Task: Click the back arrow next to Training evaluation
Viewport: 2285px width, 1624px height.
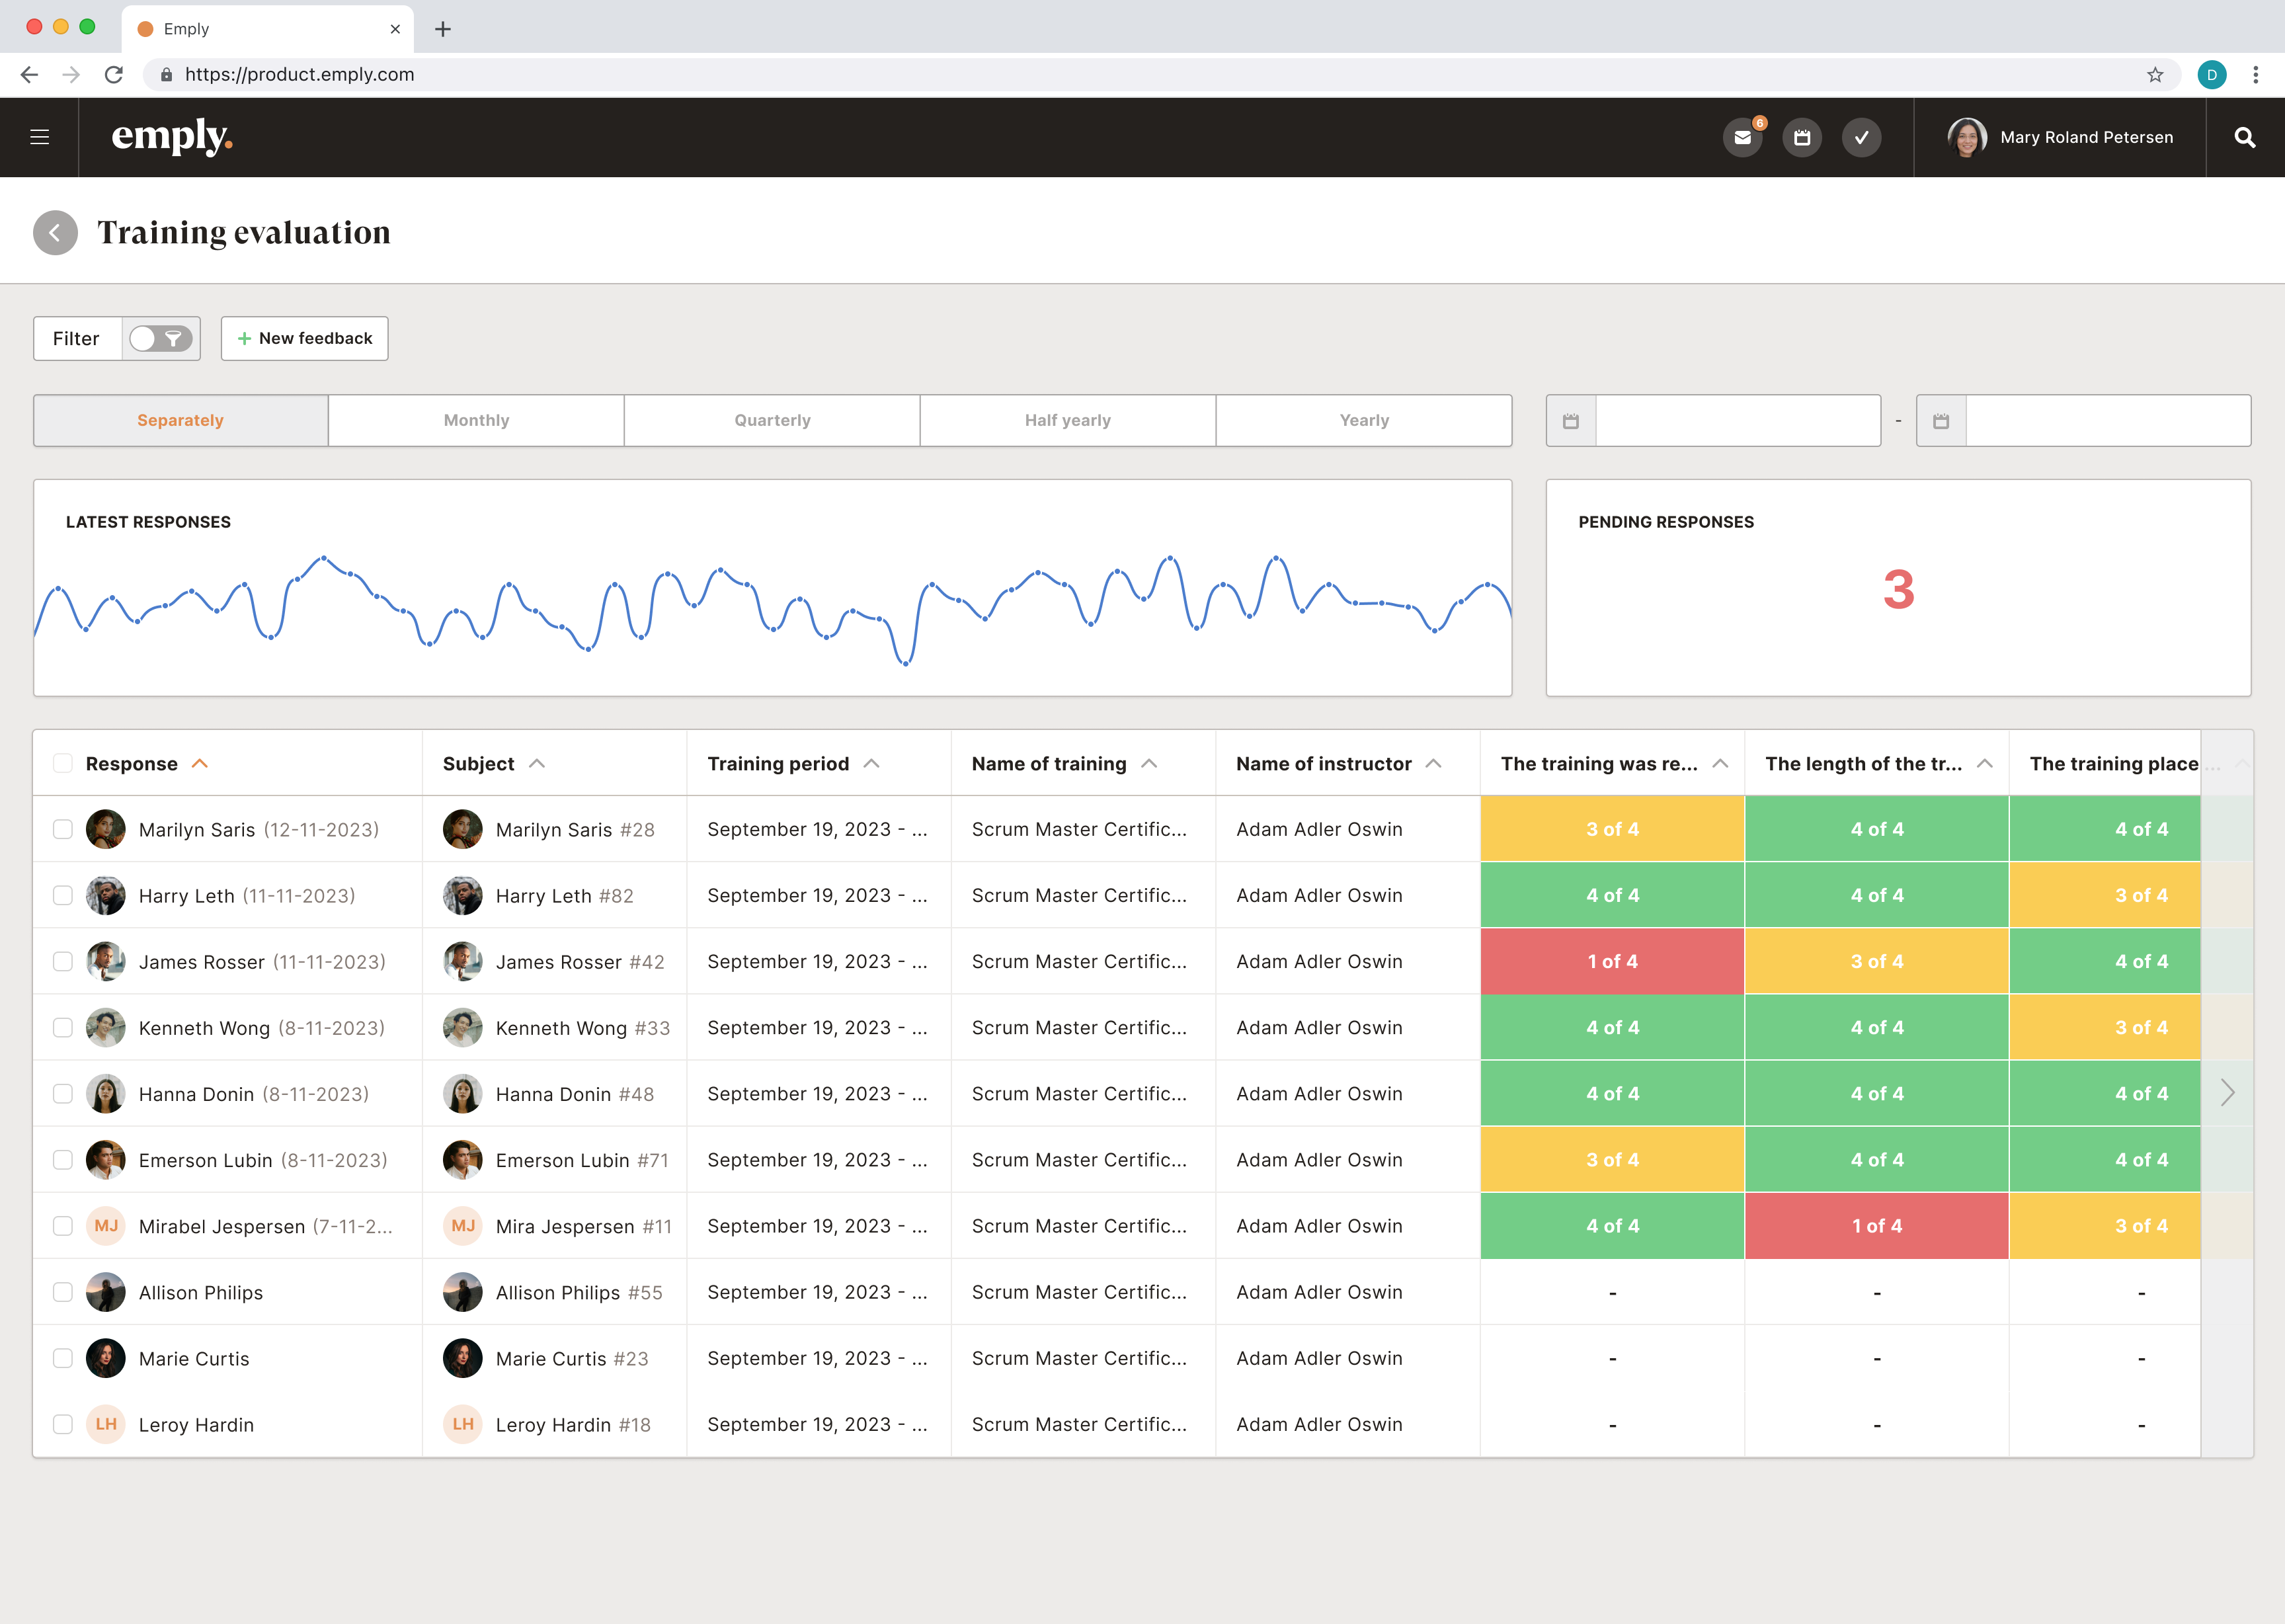Action: [55, 232]
